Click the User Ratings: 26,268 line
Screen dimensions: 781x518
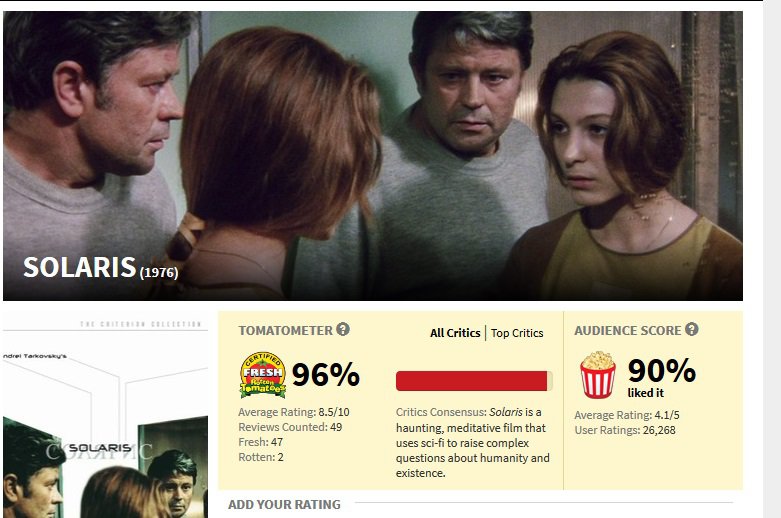click(x=624, y=430)
